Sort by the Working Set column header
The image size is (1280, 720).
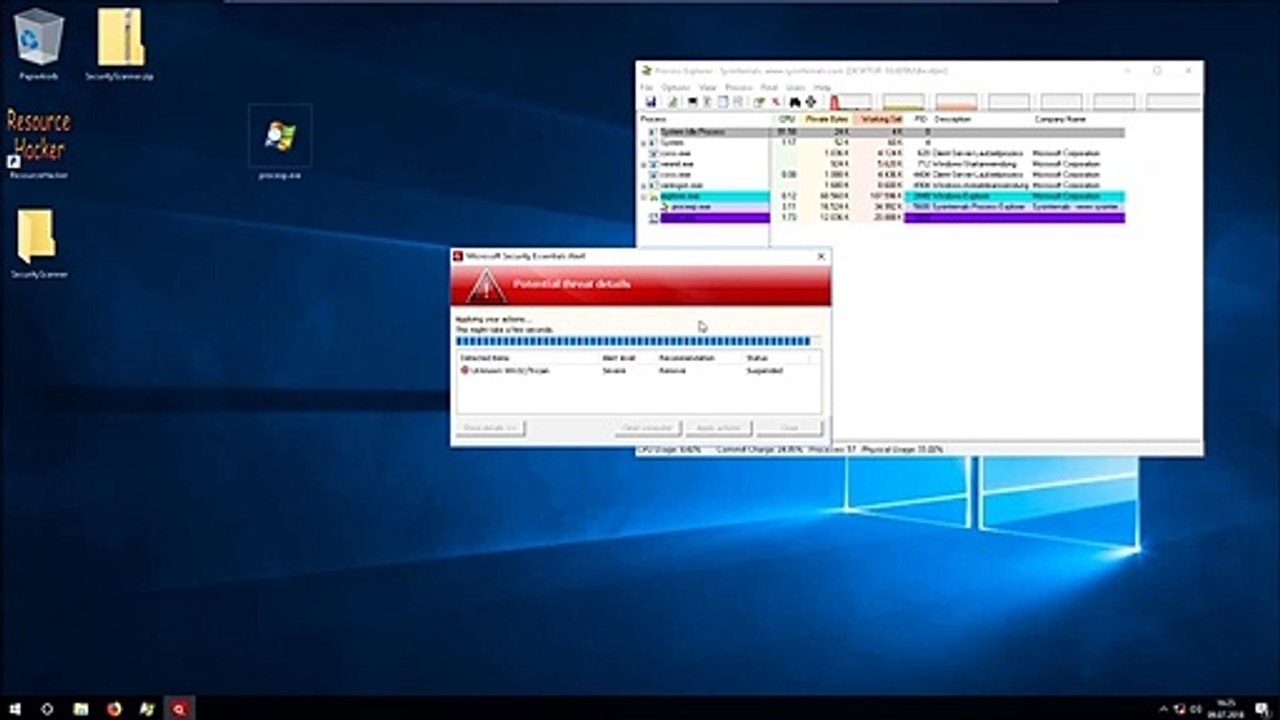(x=880, y=119)
